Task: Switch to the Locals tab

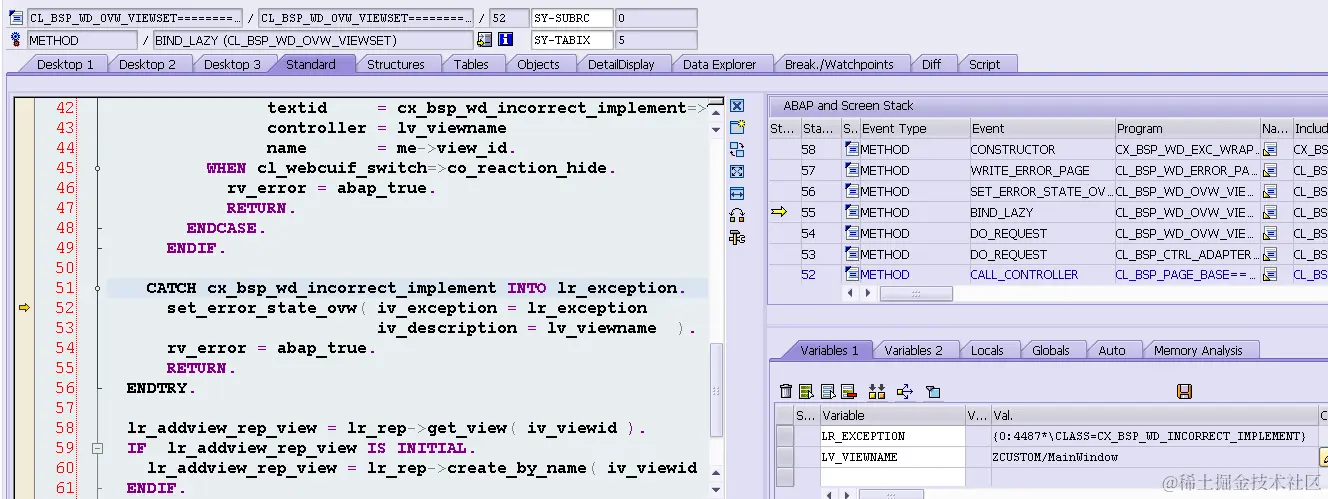Action: (987, 350)
